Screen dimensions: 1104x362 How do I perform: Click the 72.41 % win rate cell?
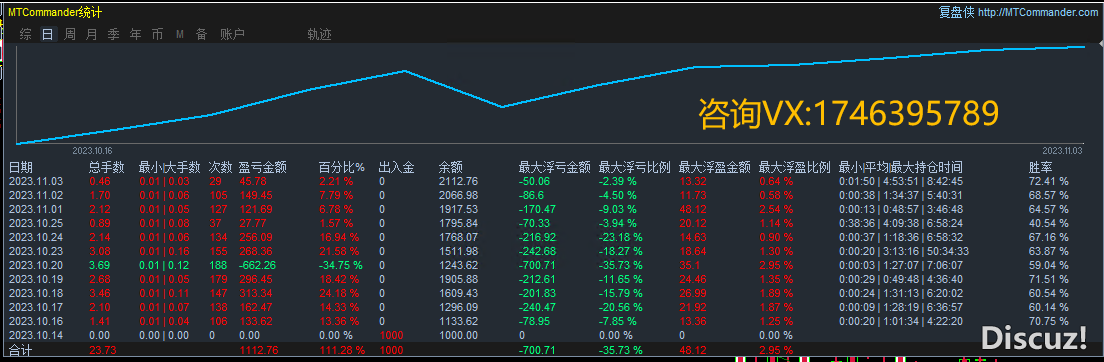click(x=1048, y=182)
